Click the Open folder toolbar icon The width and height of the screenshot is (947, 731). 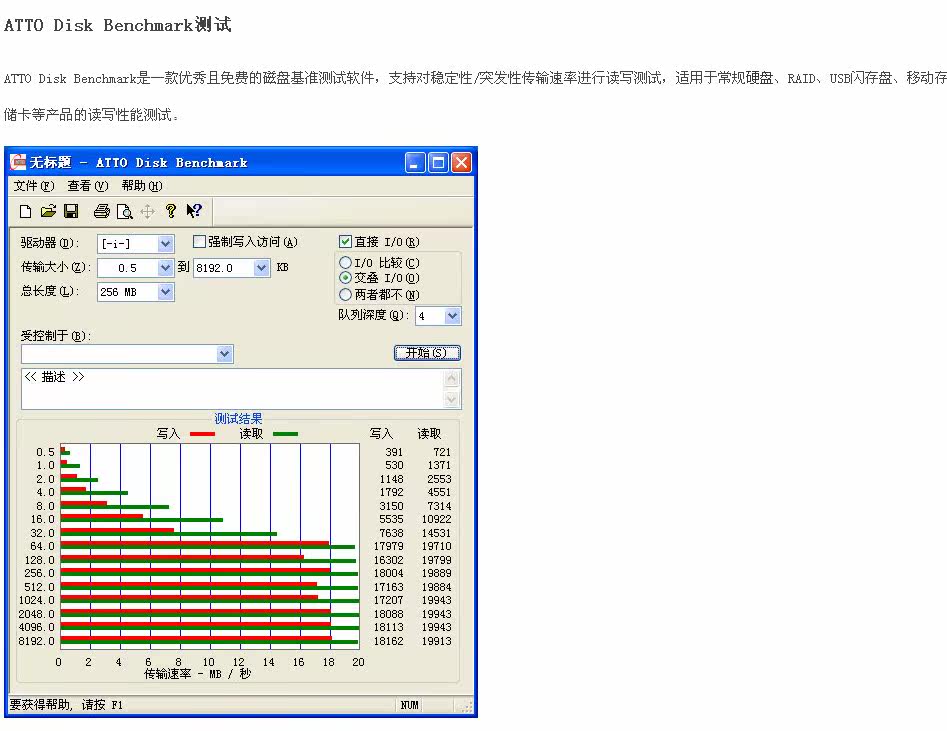pos(48,211)
